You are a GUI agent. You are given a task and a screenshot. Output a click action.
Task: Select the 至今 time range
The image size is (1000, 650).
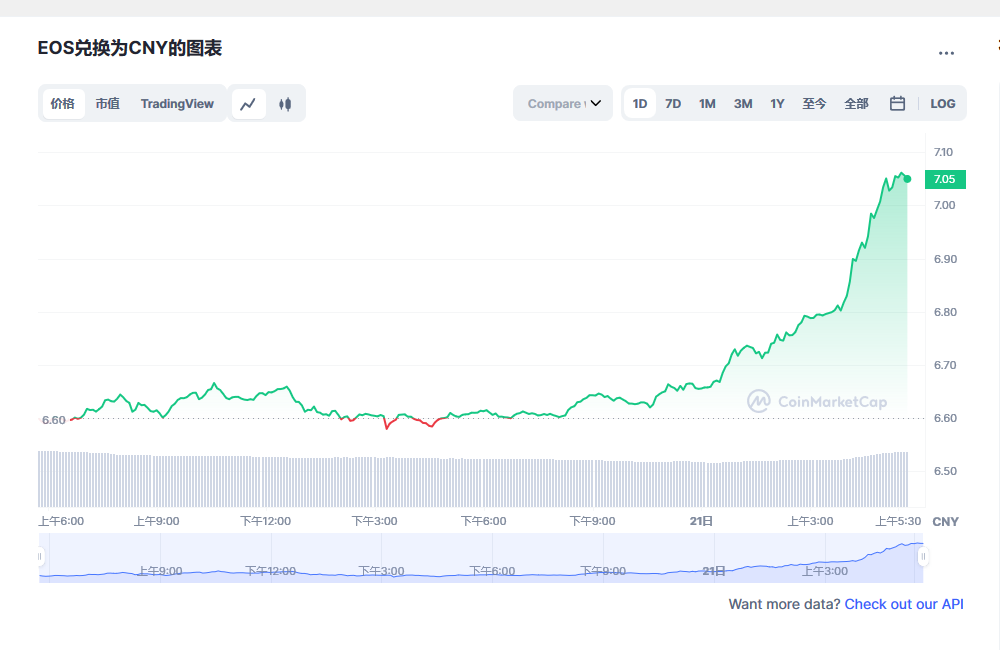pyautogui.click(x=814, y=103)
